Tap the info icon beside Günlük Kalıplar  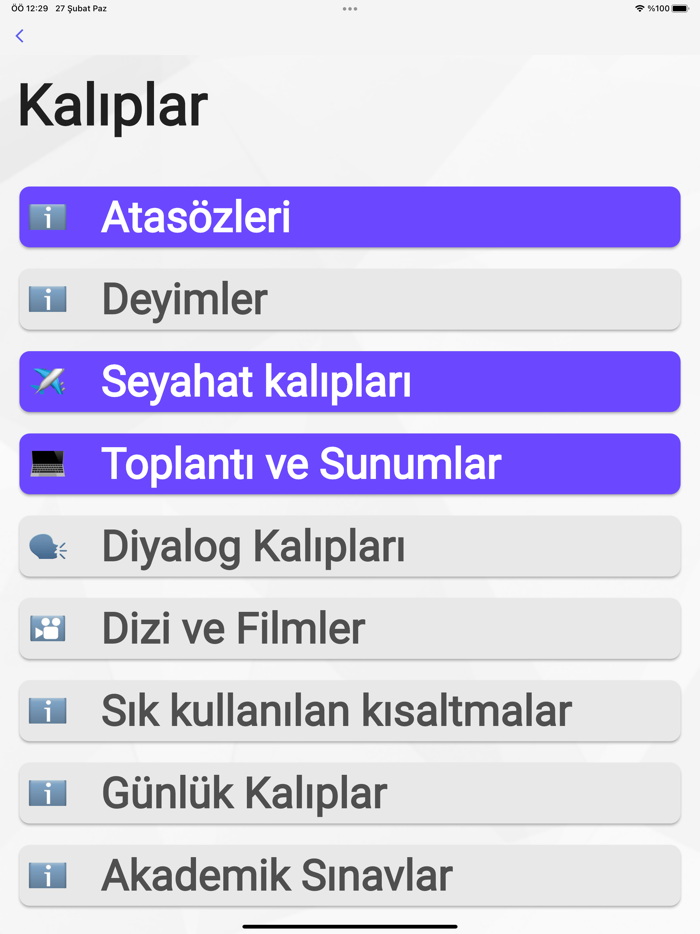47,793
